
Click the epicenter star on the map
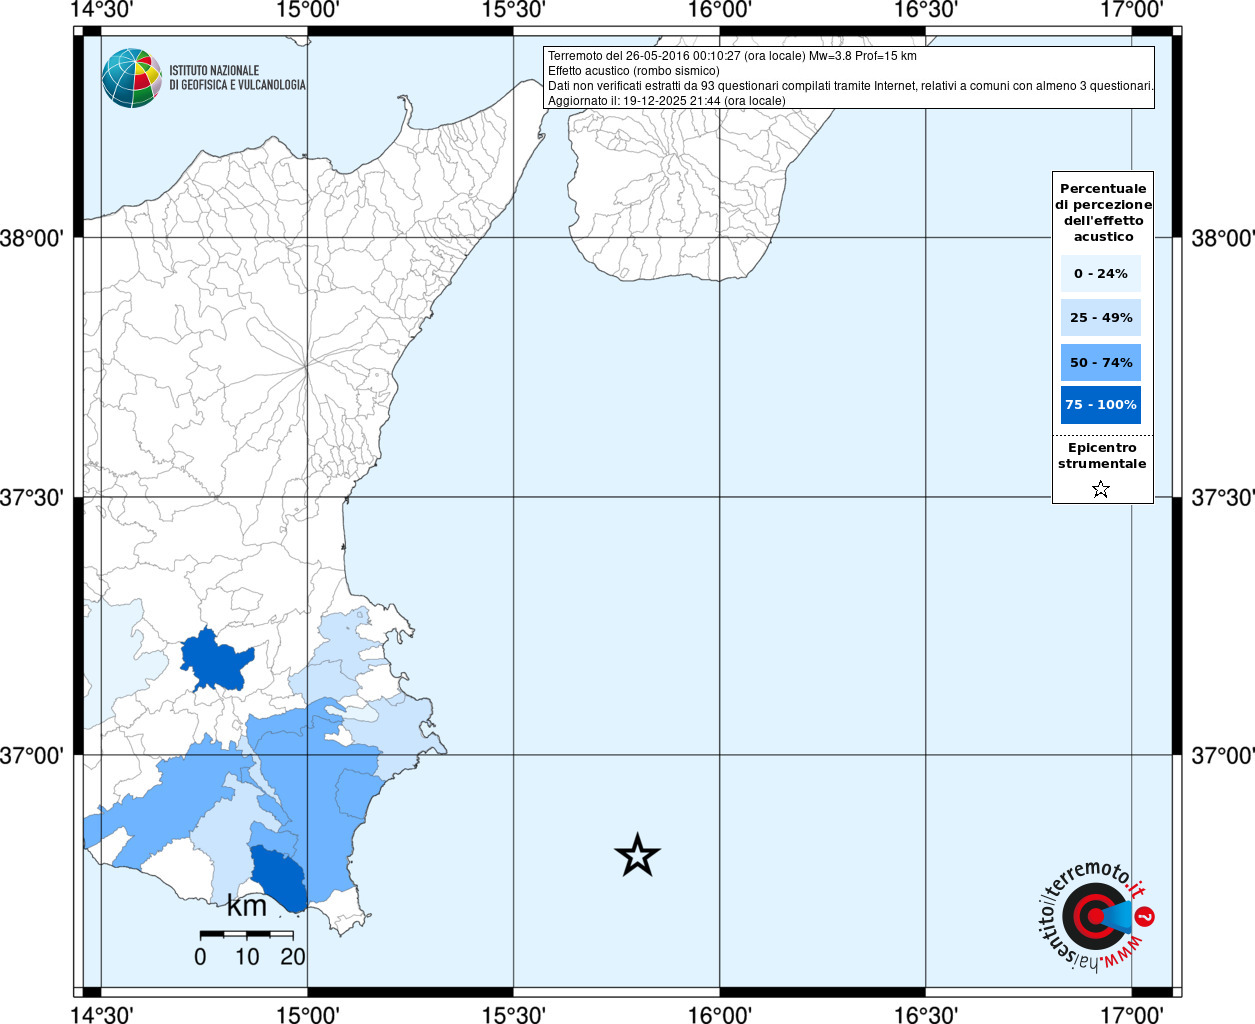[637, 855]
